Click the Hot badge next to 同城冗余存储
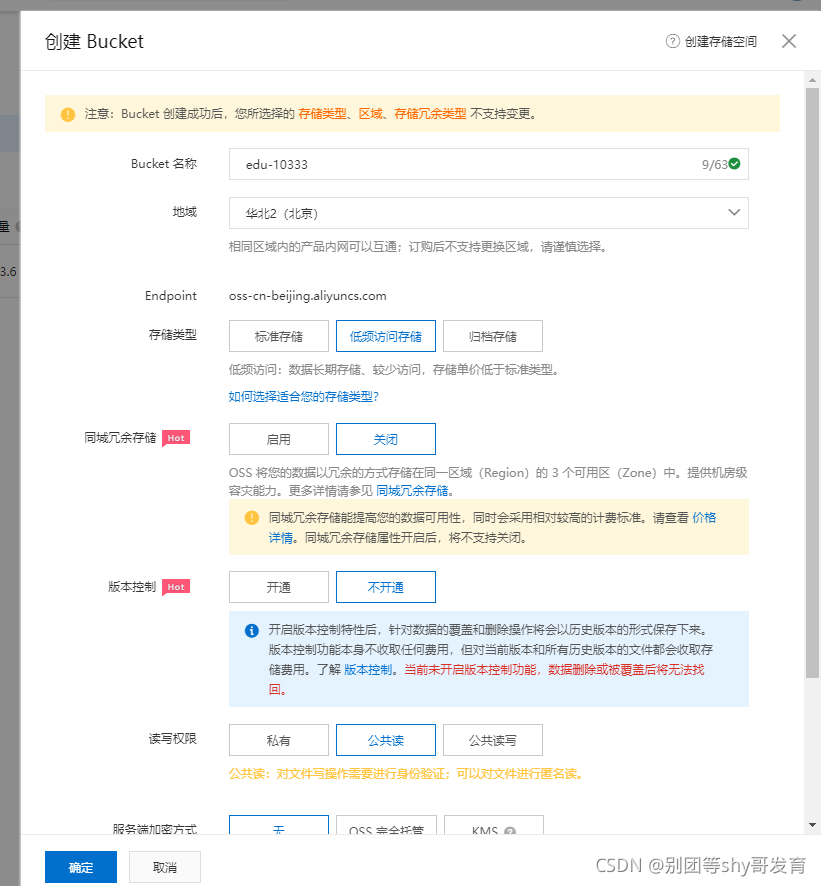The width and height of the screenshot is (821, 886). coord(176,438)
